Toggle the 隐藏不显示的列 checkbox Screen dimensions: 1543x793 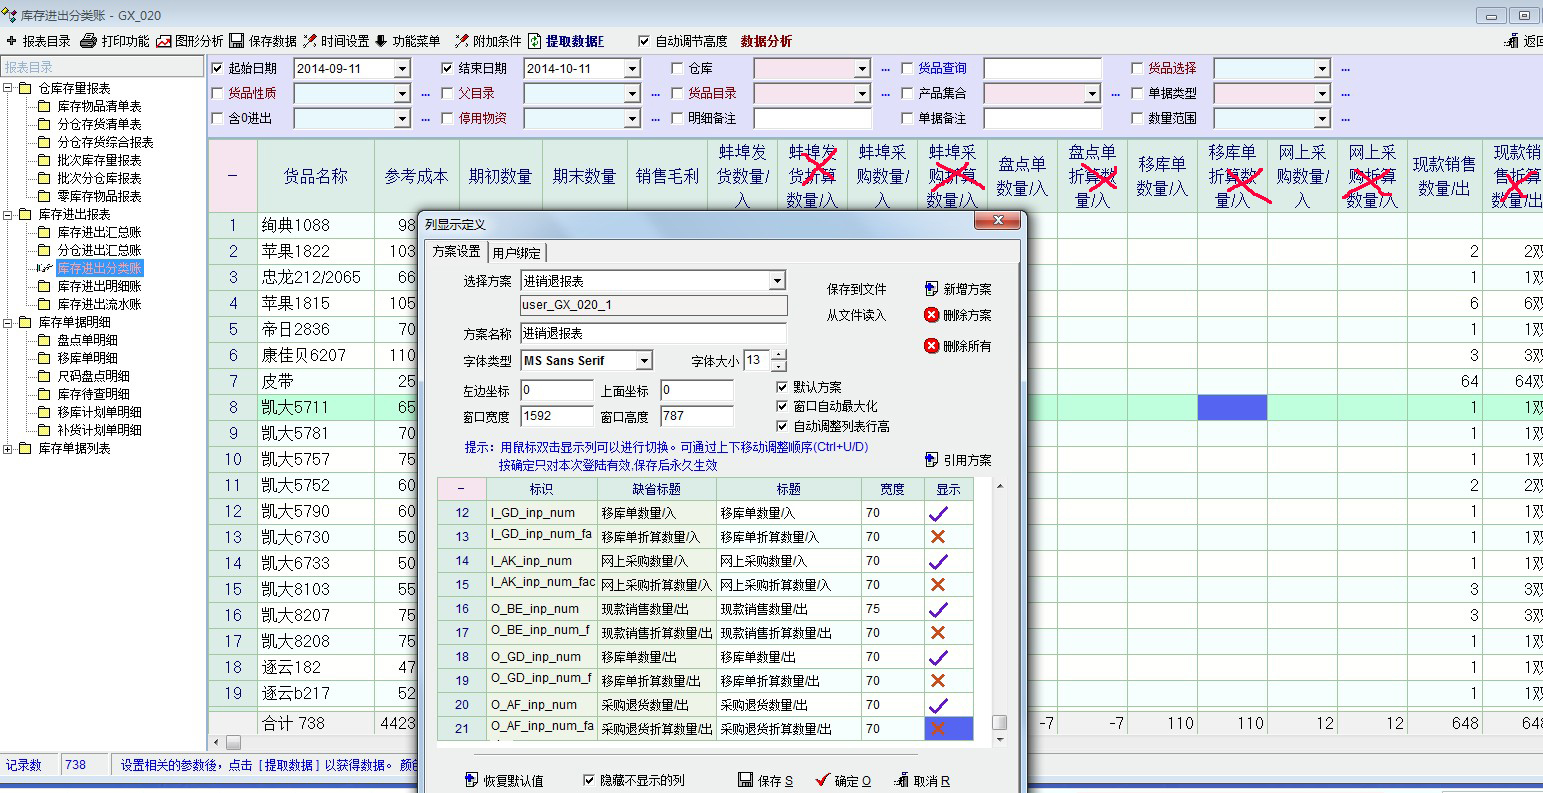(x=590, y=780)
